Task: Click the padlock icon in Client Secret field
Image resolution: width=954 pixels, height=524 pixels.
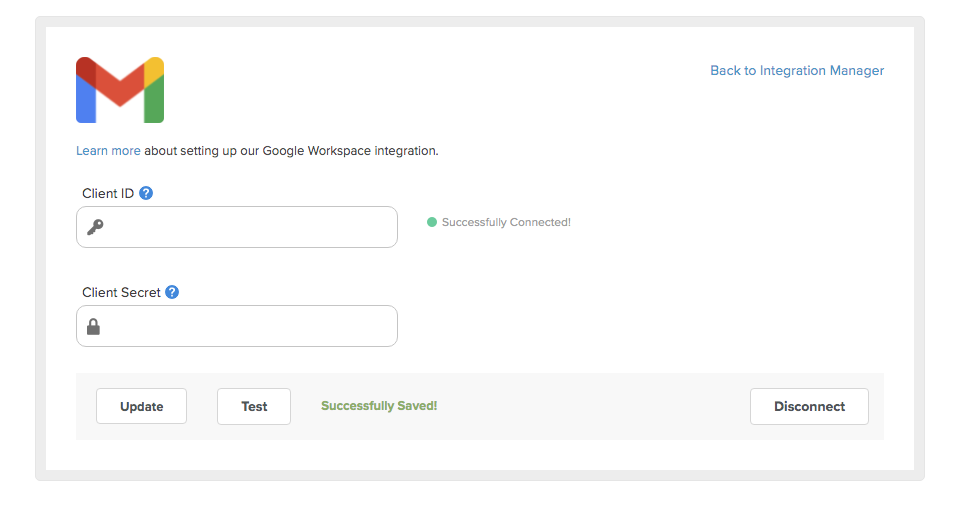Action: (93, 326)
